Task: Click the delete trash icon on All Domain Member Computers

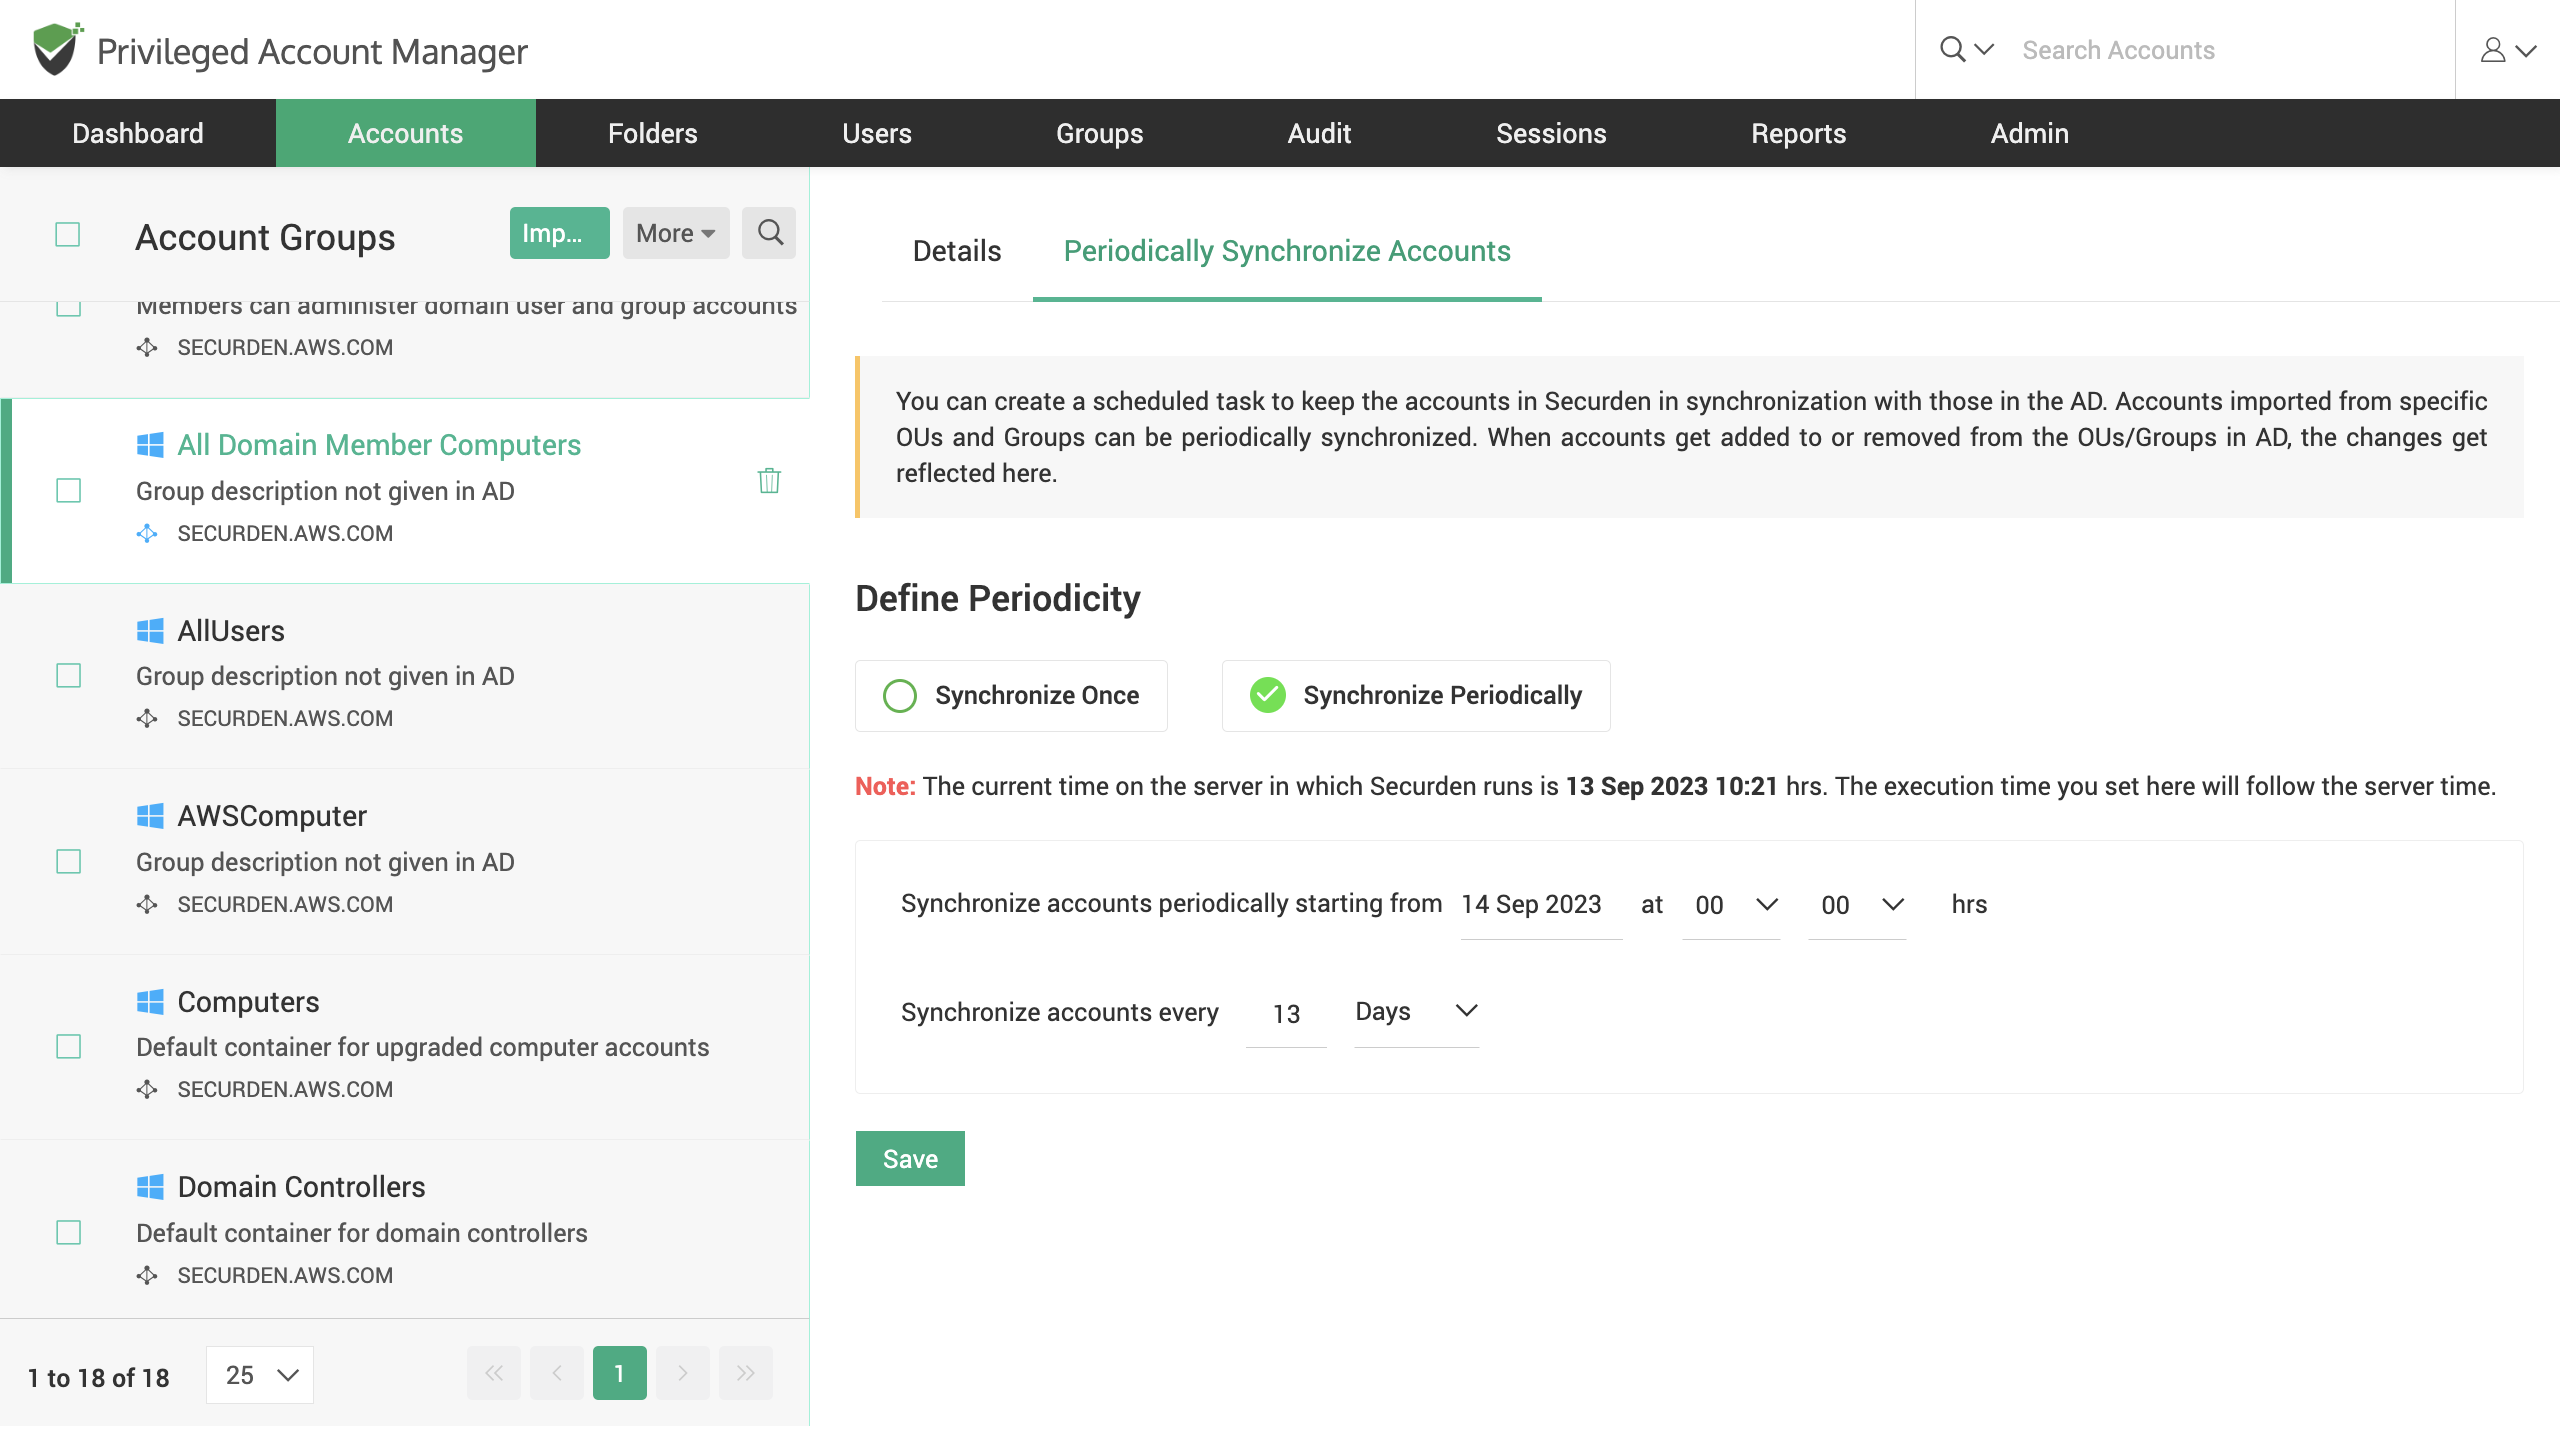Action: click(767, 482)
